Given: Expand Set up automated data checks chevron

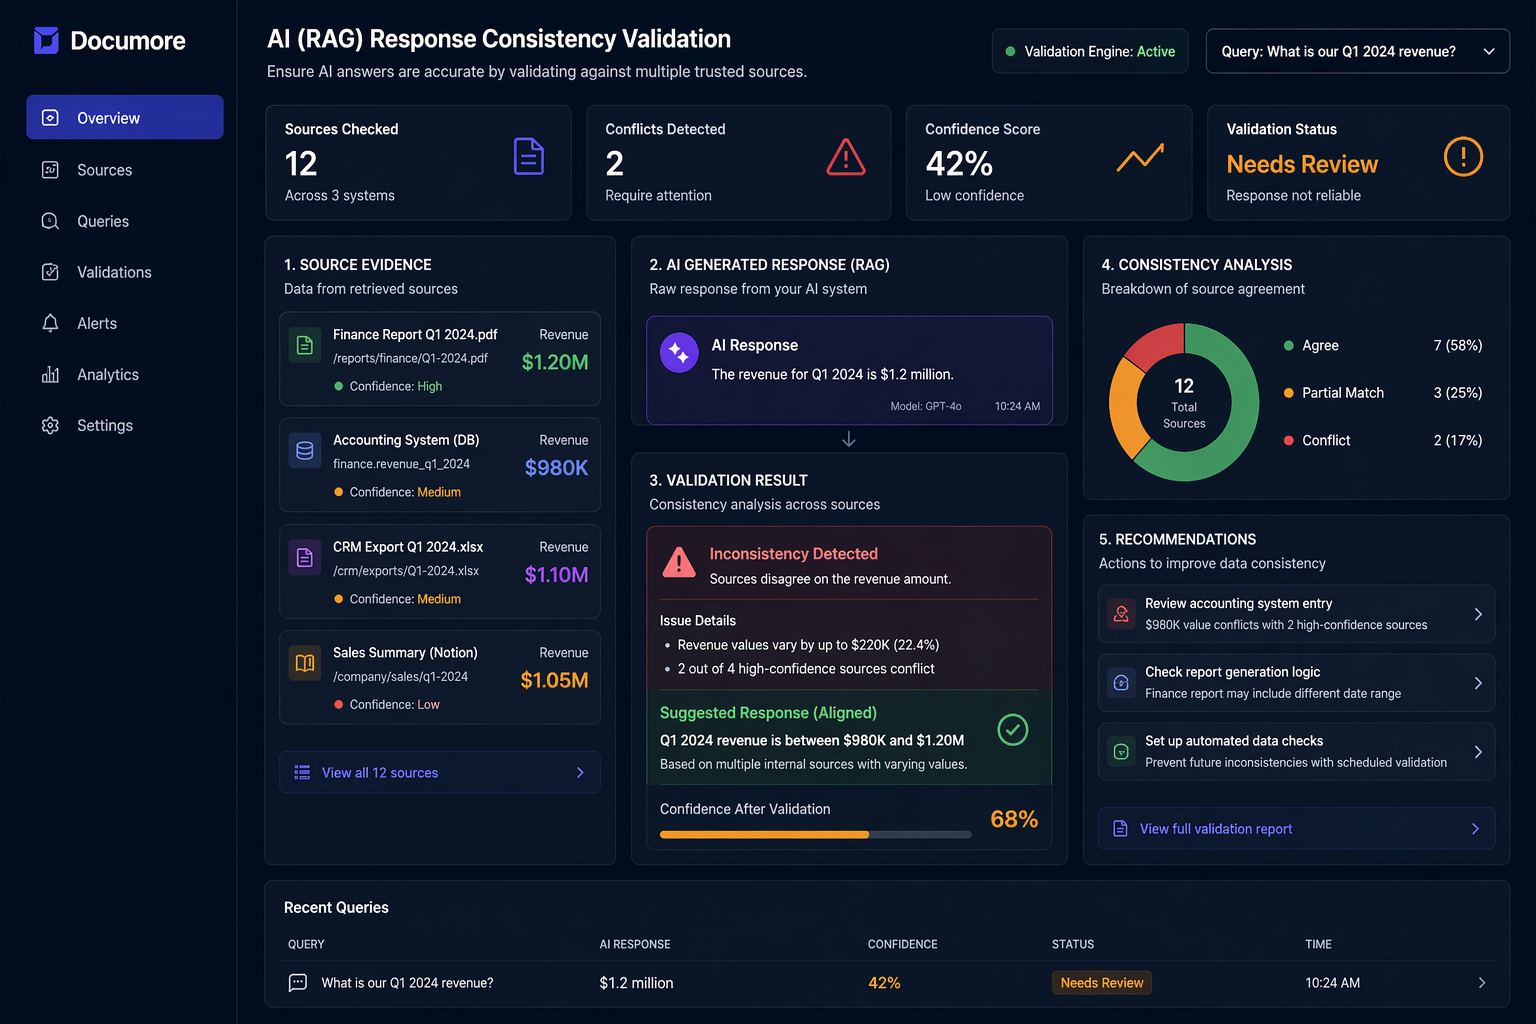Looking at the screenshot, I should coord(1478,752).
